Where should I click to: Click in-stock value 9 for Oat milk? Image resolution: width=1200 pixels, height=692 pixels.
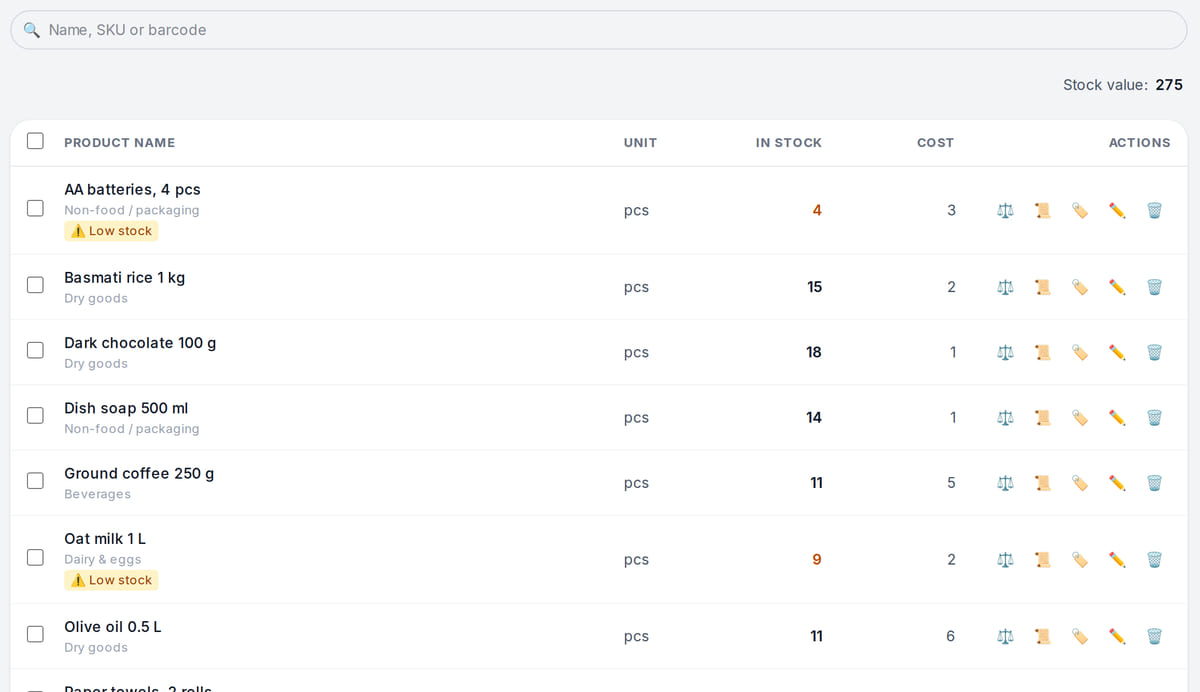[x=817, y=559]
